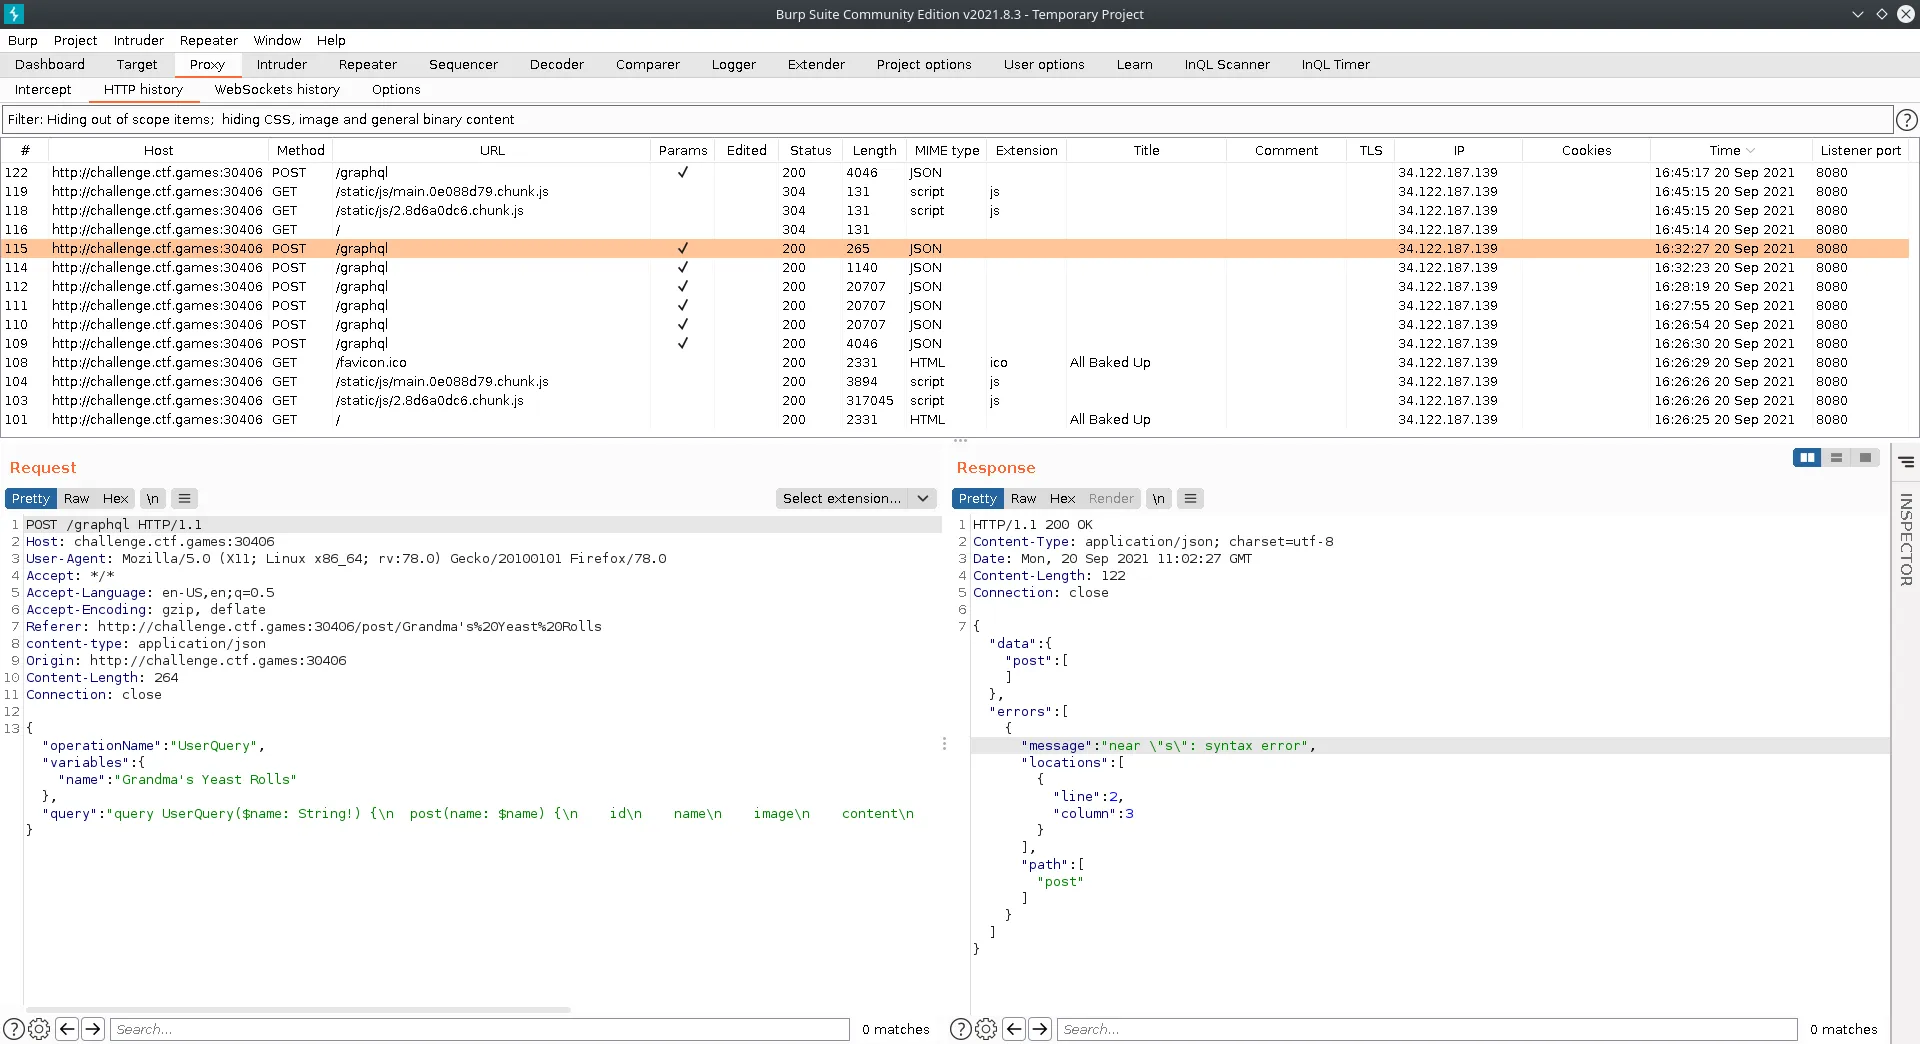Go to previous Request search match
The height and width of the screenshot is (1044, 1920).
67,1029
